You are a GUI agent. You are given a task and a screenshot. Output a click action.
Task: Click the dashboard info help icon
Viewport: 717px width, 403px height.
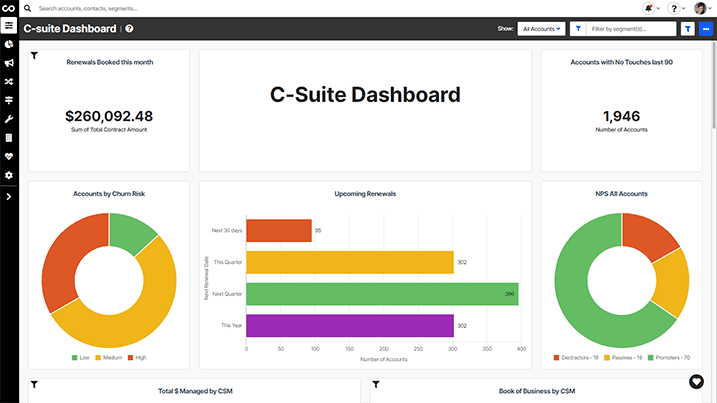pyautogui.click(x=129, y=29)
